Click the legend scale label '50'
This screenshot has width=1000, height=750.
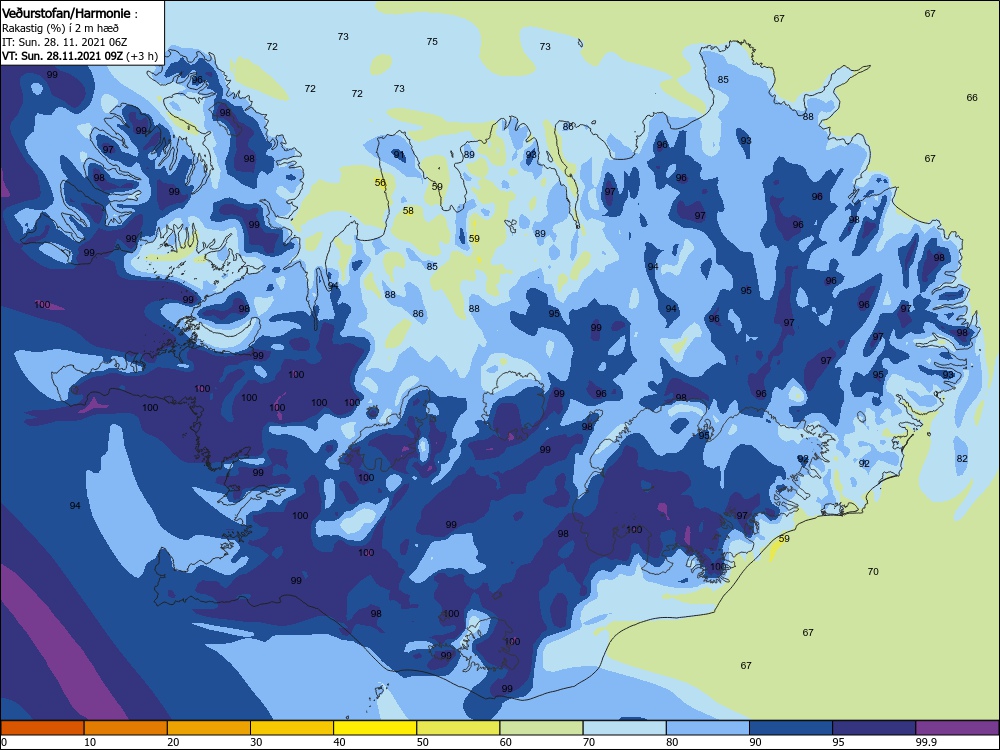click(422, 742)
